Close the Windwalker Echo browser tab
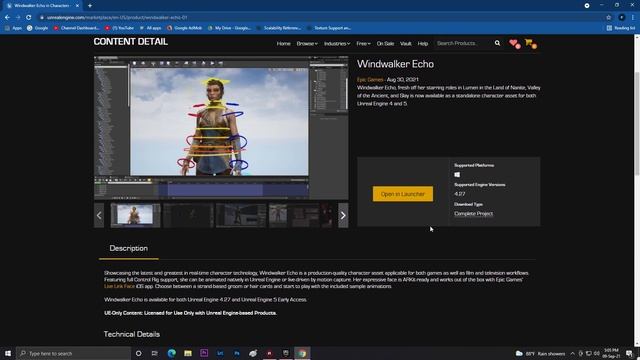The image size is (640, 360). point(77,6)
